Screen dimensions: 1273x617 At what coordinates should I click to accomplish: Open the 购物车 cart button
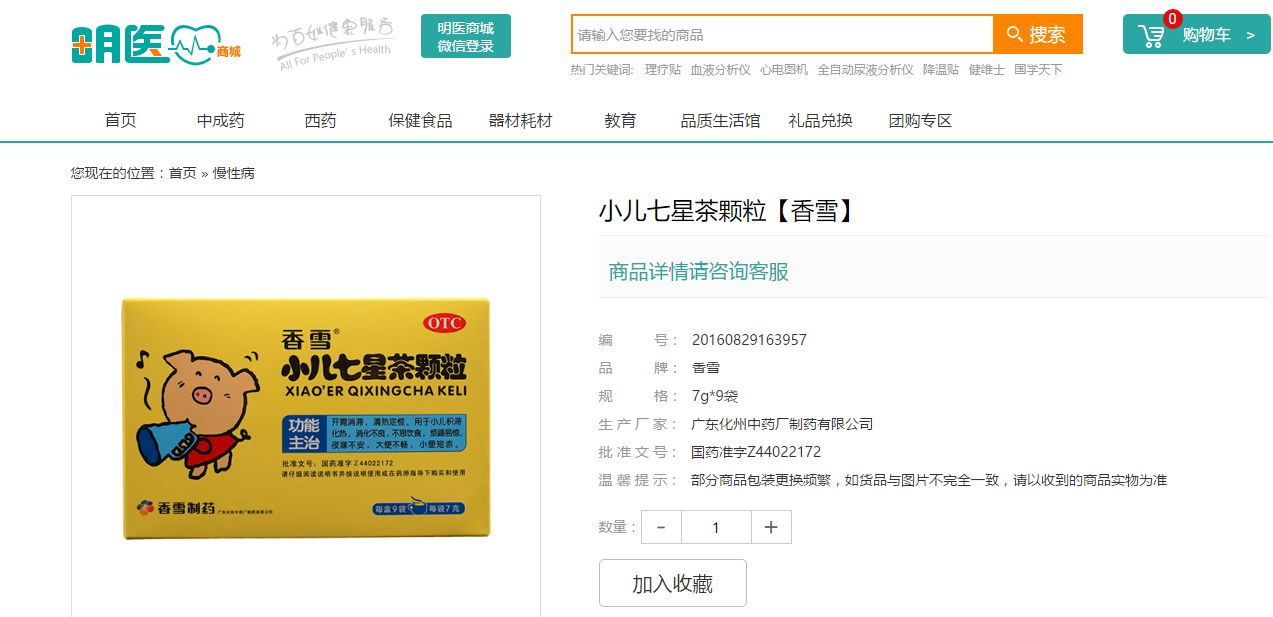tap(1197, 34)
